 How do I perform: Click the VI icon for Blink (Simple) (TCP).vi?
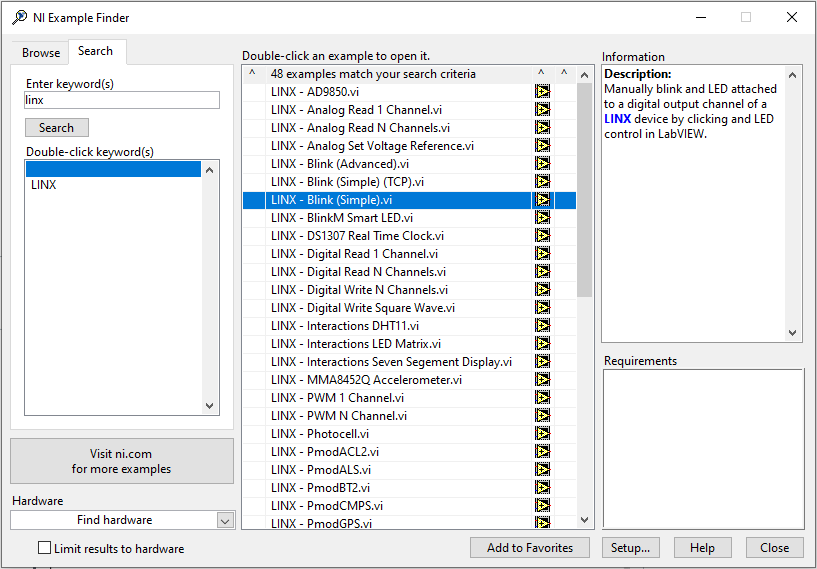coord(542,182)
